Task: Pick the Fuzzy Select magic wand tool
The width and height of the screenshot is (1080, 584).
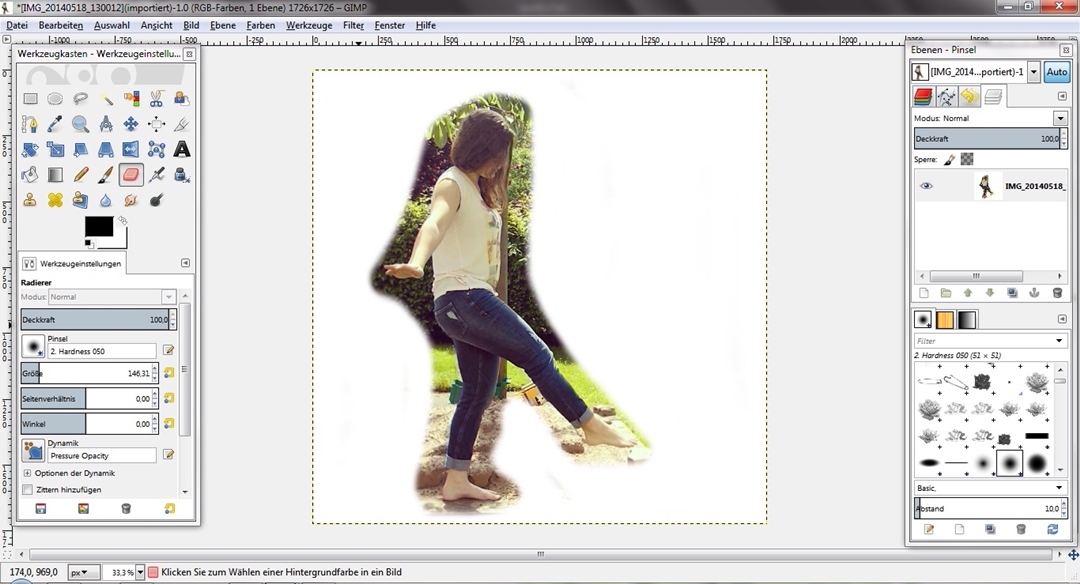Action: [x=106, y=99]
